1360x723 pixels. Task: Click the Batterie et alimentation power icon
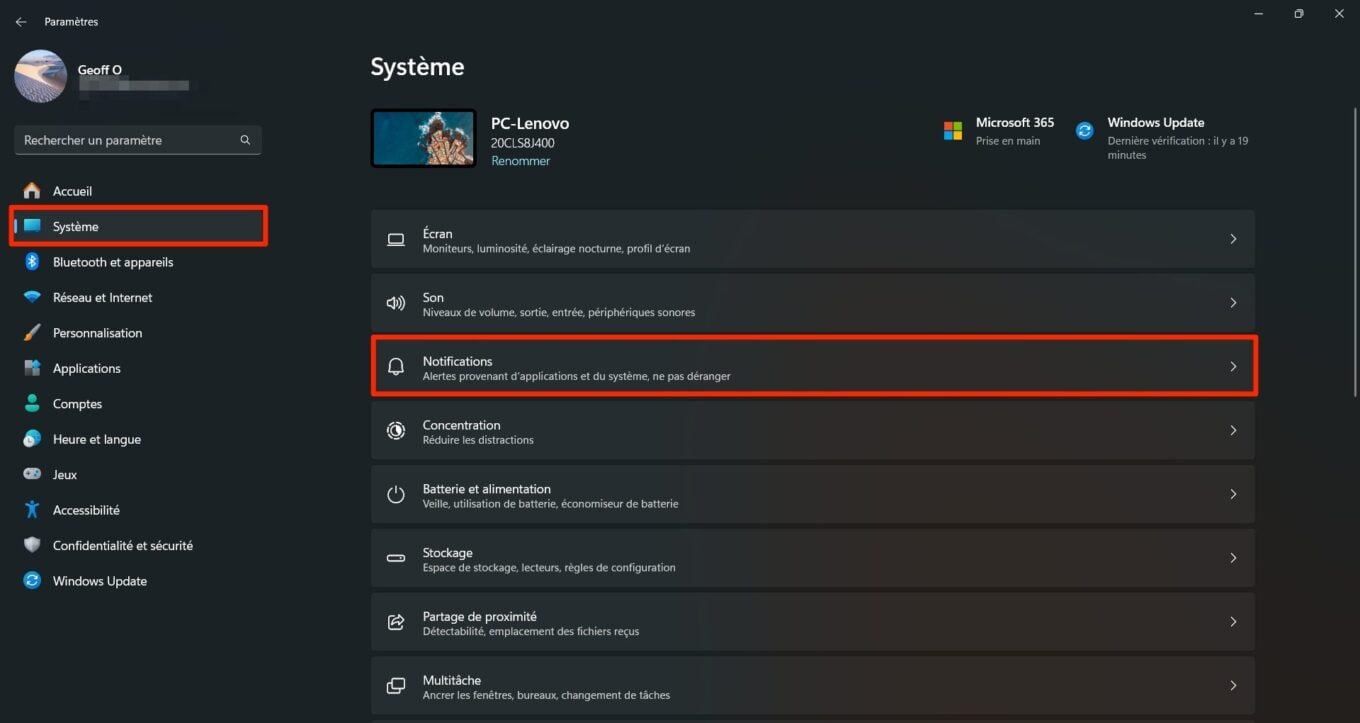396,494
